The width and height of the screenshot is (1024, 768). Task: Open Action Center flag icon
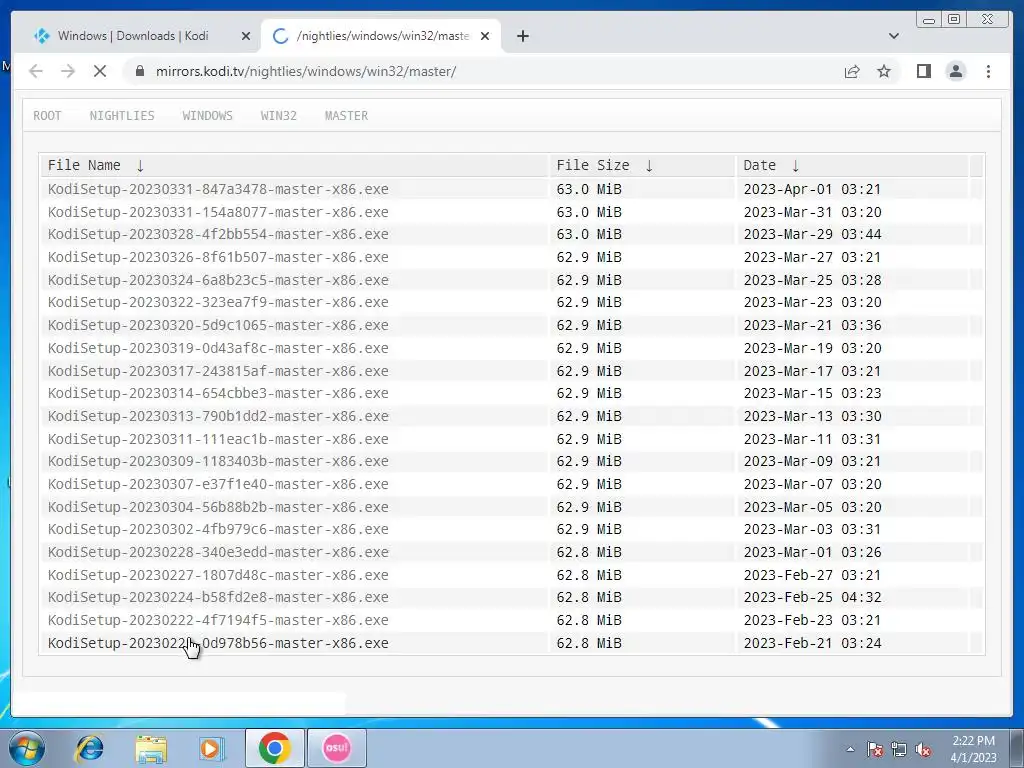pos(874,750)
